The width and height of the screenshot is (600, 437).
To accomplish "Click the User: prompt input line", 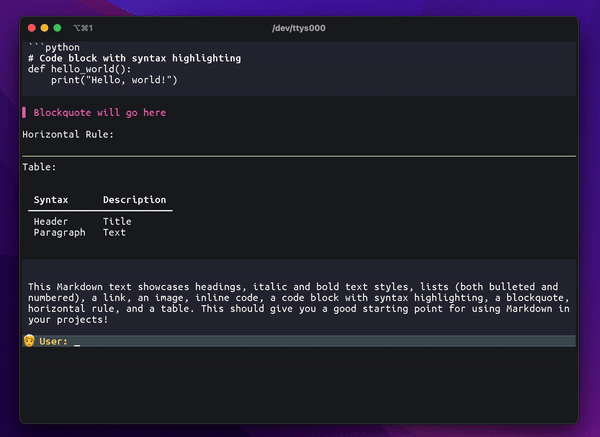I will pos(299,341).
